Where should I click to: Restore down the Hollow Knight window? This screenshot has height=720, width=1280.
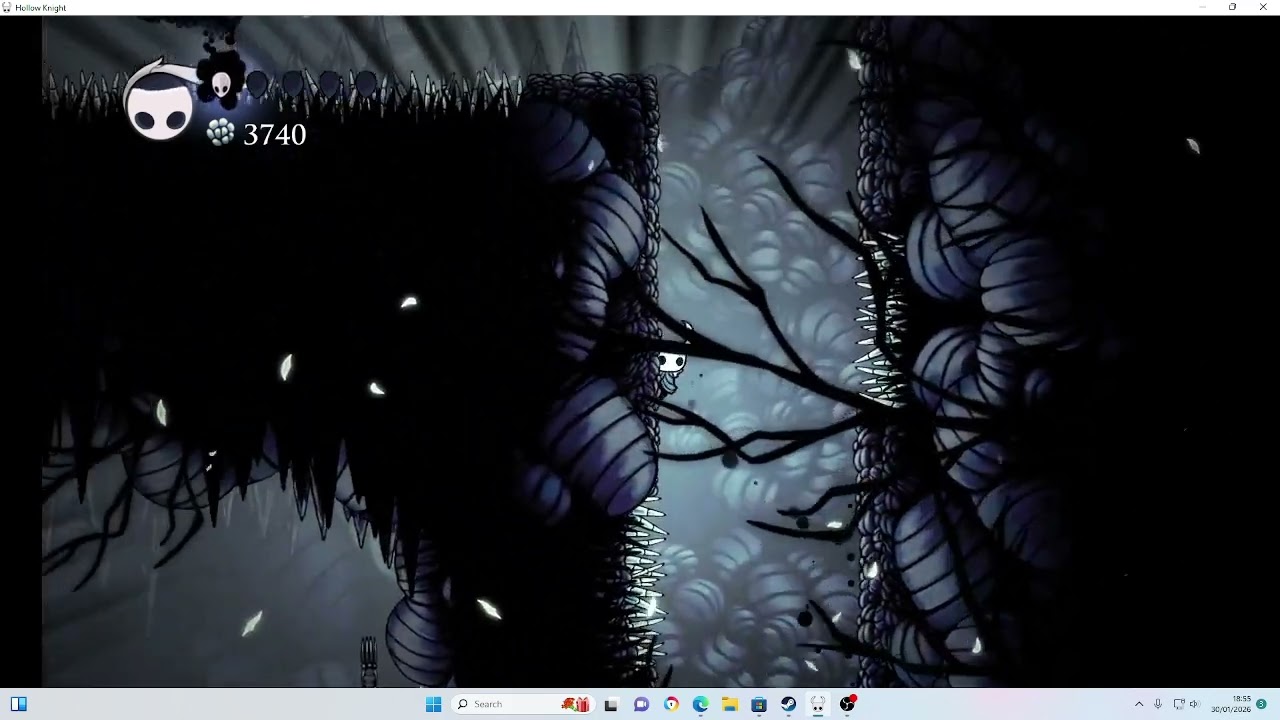coord(1232,7)
